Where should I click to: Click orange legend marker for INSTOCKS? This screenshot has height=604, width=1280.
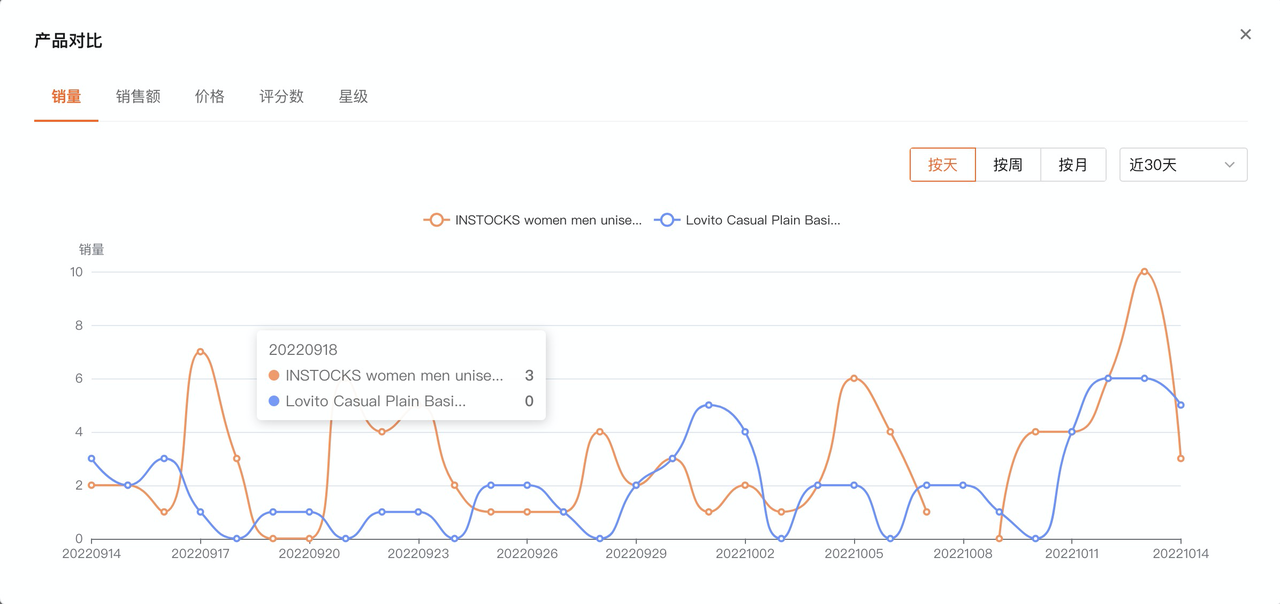pos(436,220)
